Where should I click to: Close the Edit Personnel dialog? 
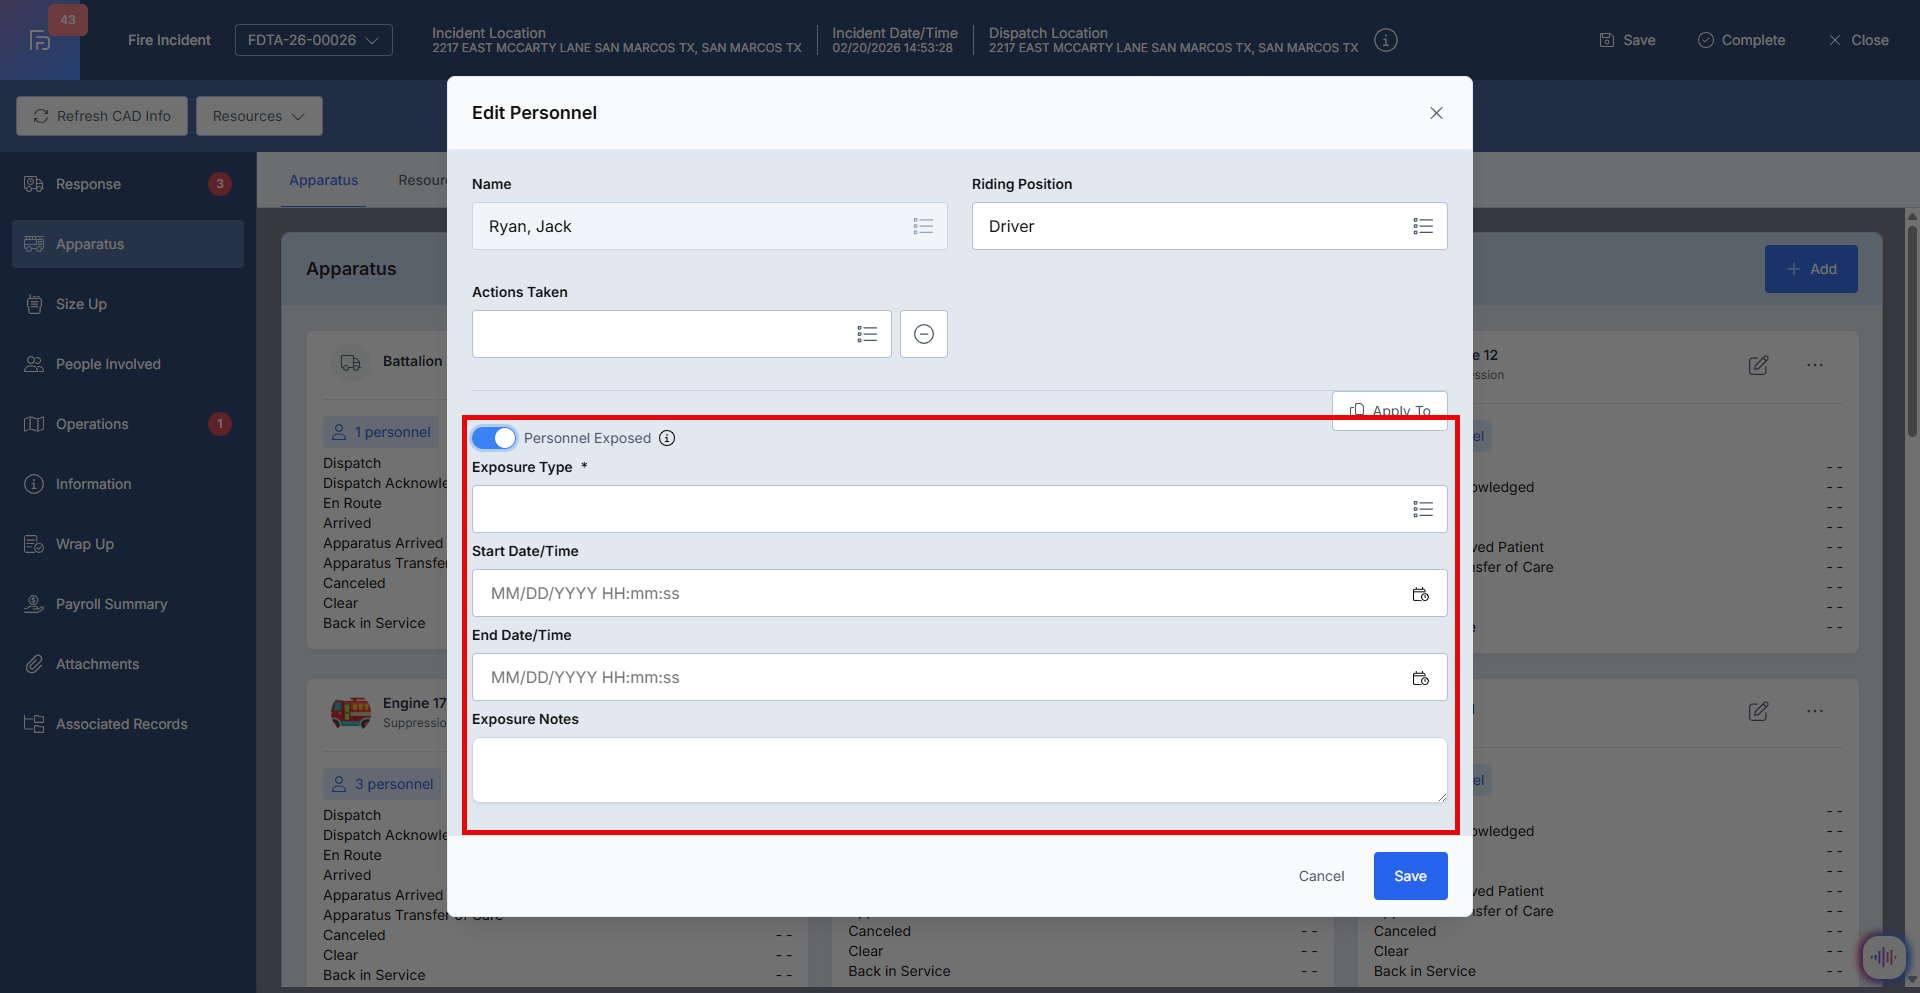click(x=1436, y=113)
